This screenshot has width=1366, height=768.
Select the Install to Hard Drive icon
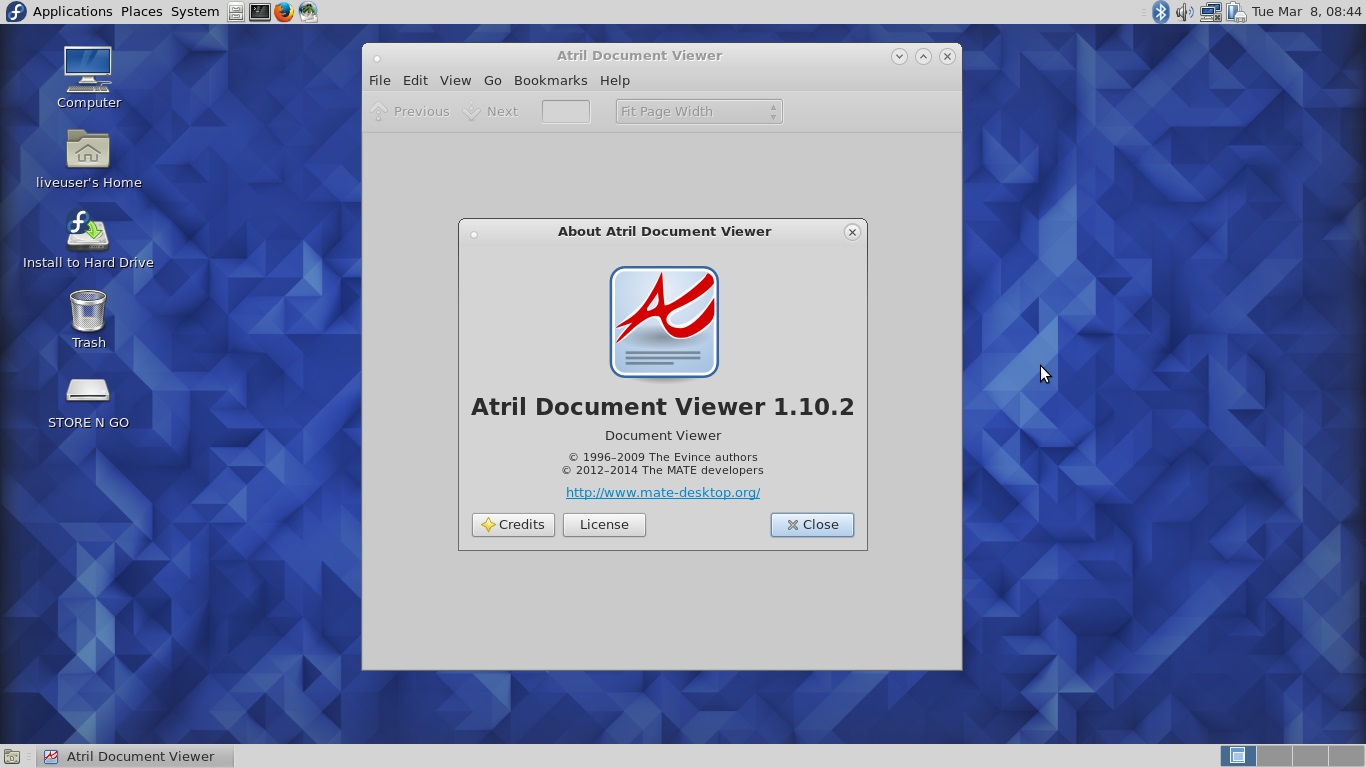pos(88,230)
